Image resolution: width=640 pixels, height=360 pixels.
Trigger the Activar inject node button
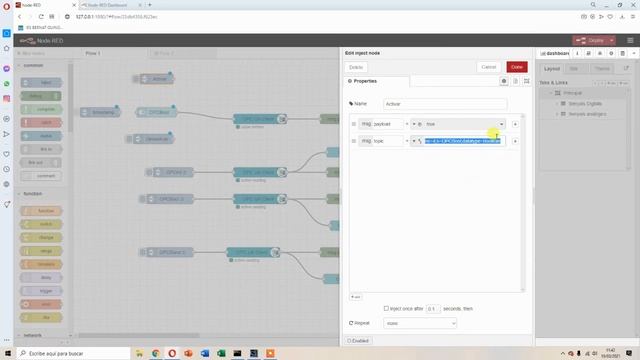136,79
